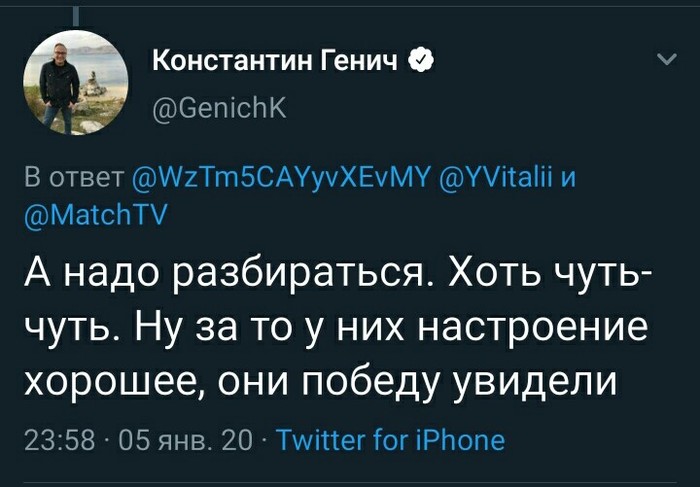This screenshot has width=700, height=487.
Task: Open the @WzTm5CAYyvXEvMY mention
Action: point(281,179)
